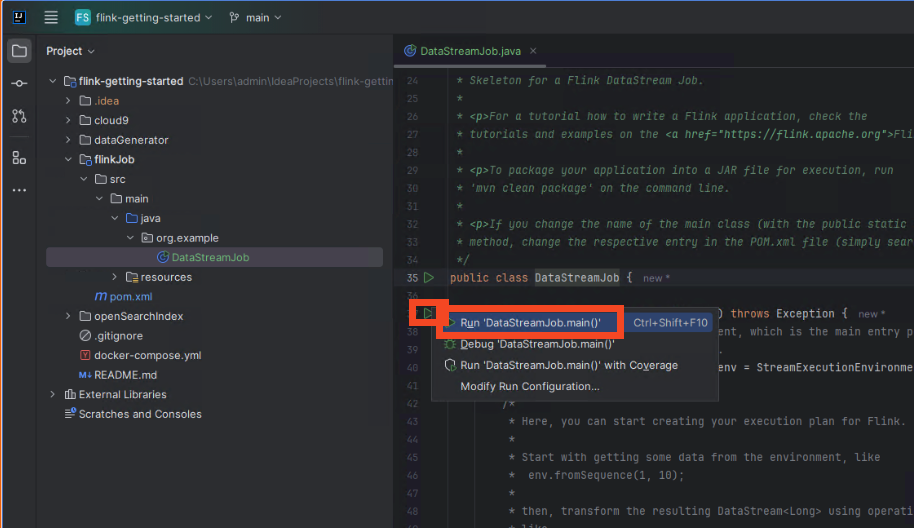Collapse the flink-getting-started root node
The width and height of the screenshot is (914, 528).
[x=53, y=81]
